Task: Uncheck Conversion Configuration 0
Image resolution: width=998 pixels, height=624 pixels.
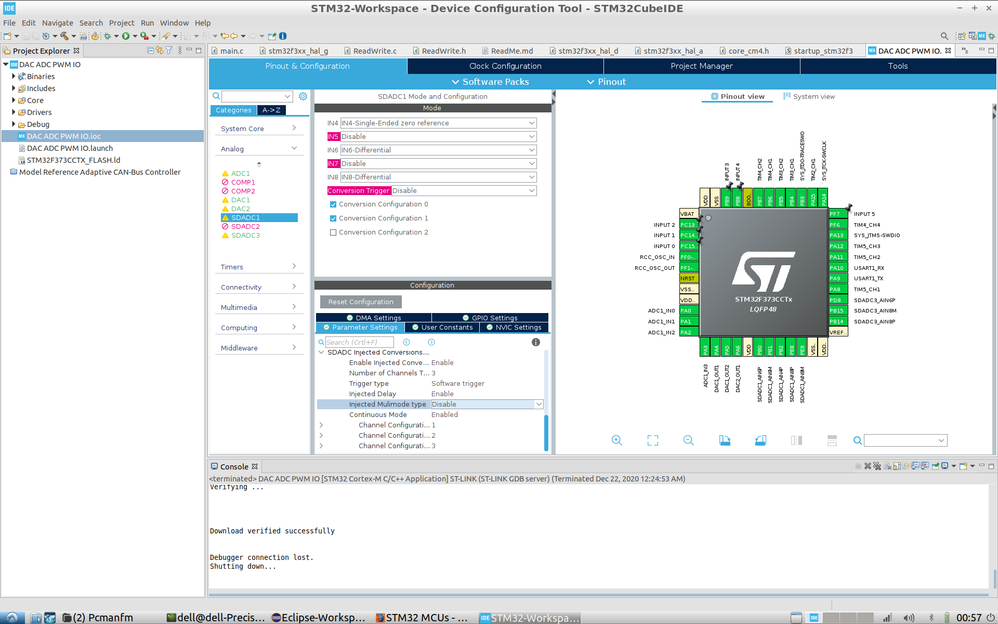Action: click(333, 204)
